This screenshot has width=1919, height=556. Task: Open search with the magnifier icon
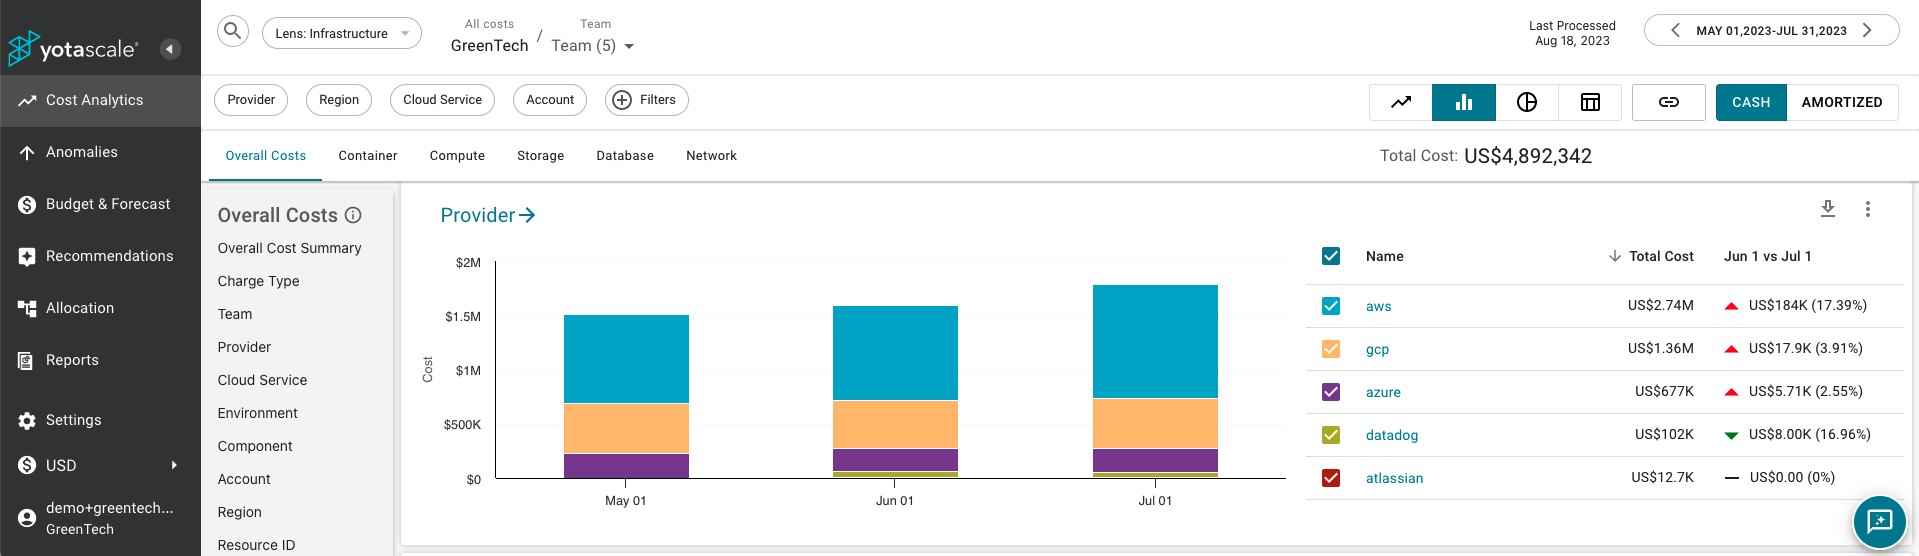[233, 31]
